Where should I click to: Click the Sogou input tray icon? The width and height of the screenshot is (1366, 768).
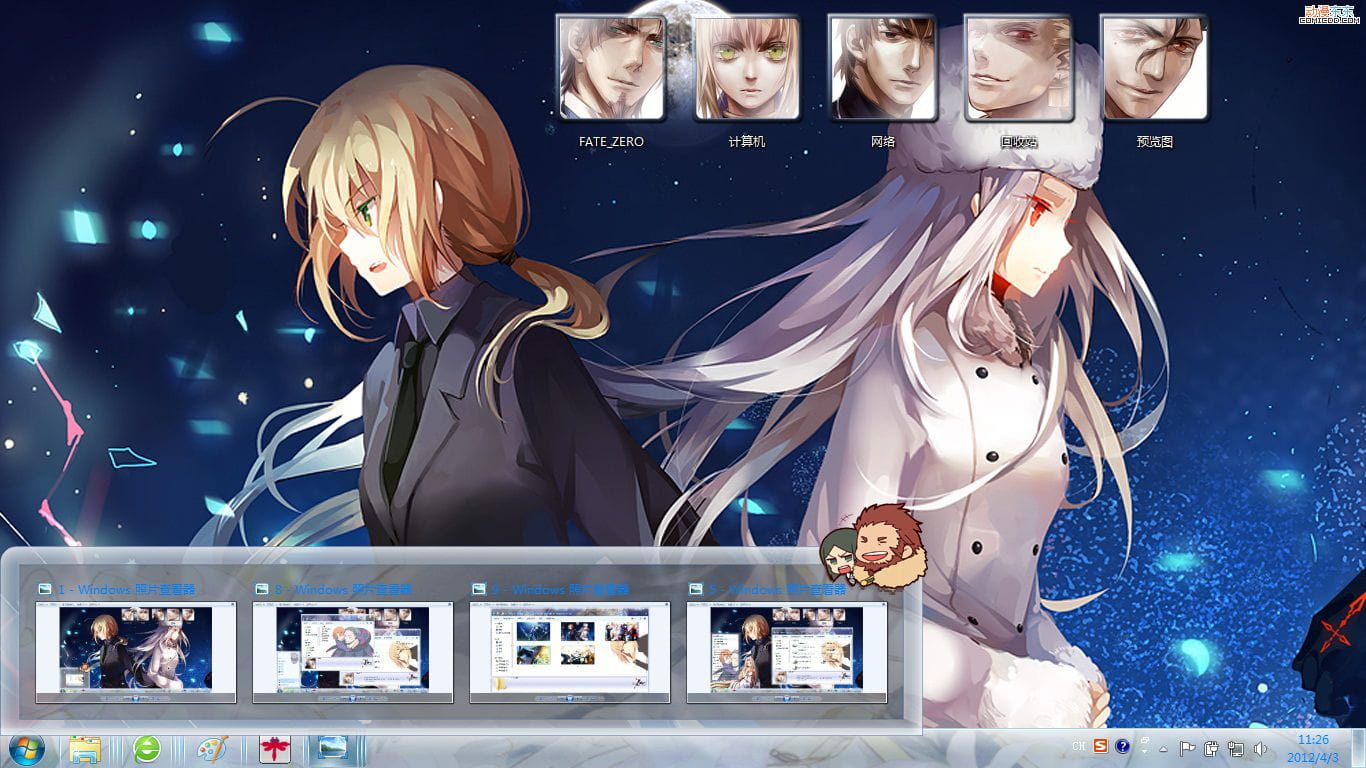click(x=1100, y=746)
